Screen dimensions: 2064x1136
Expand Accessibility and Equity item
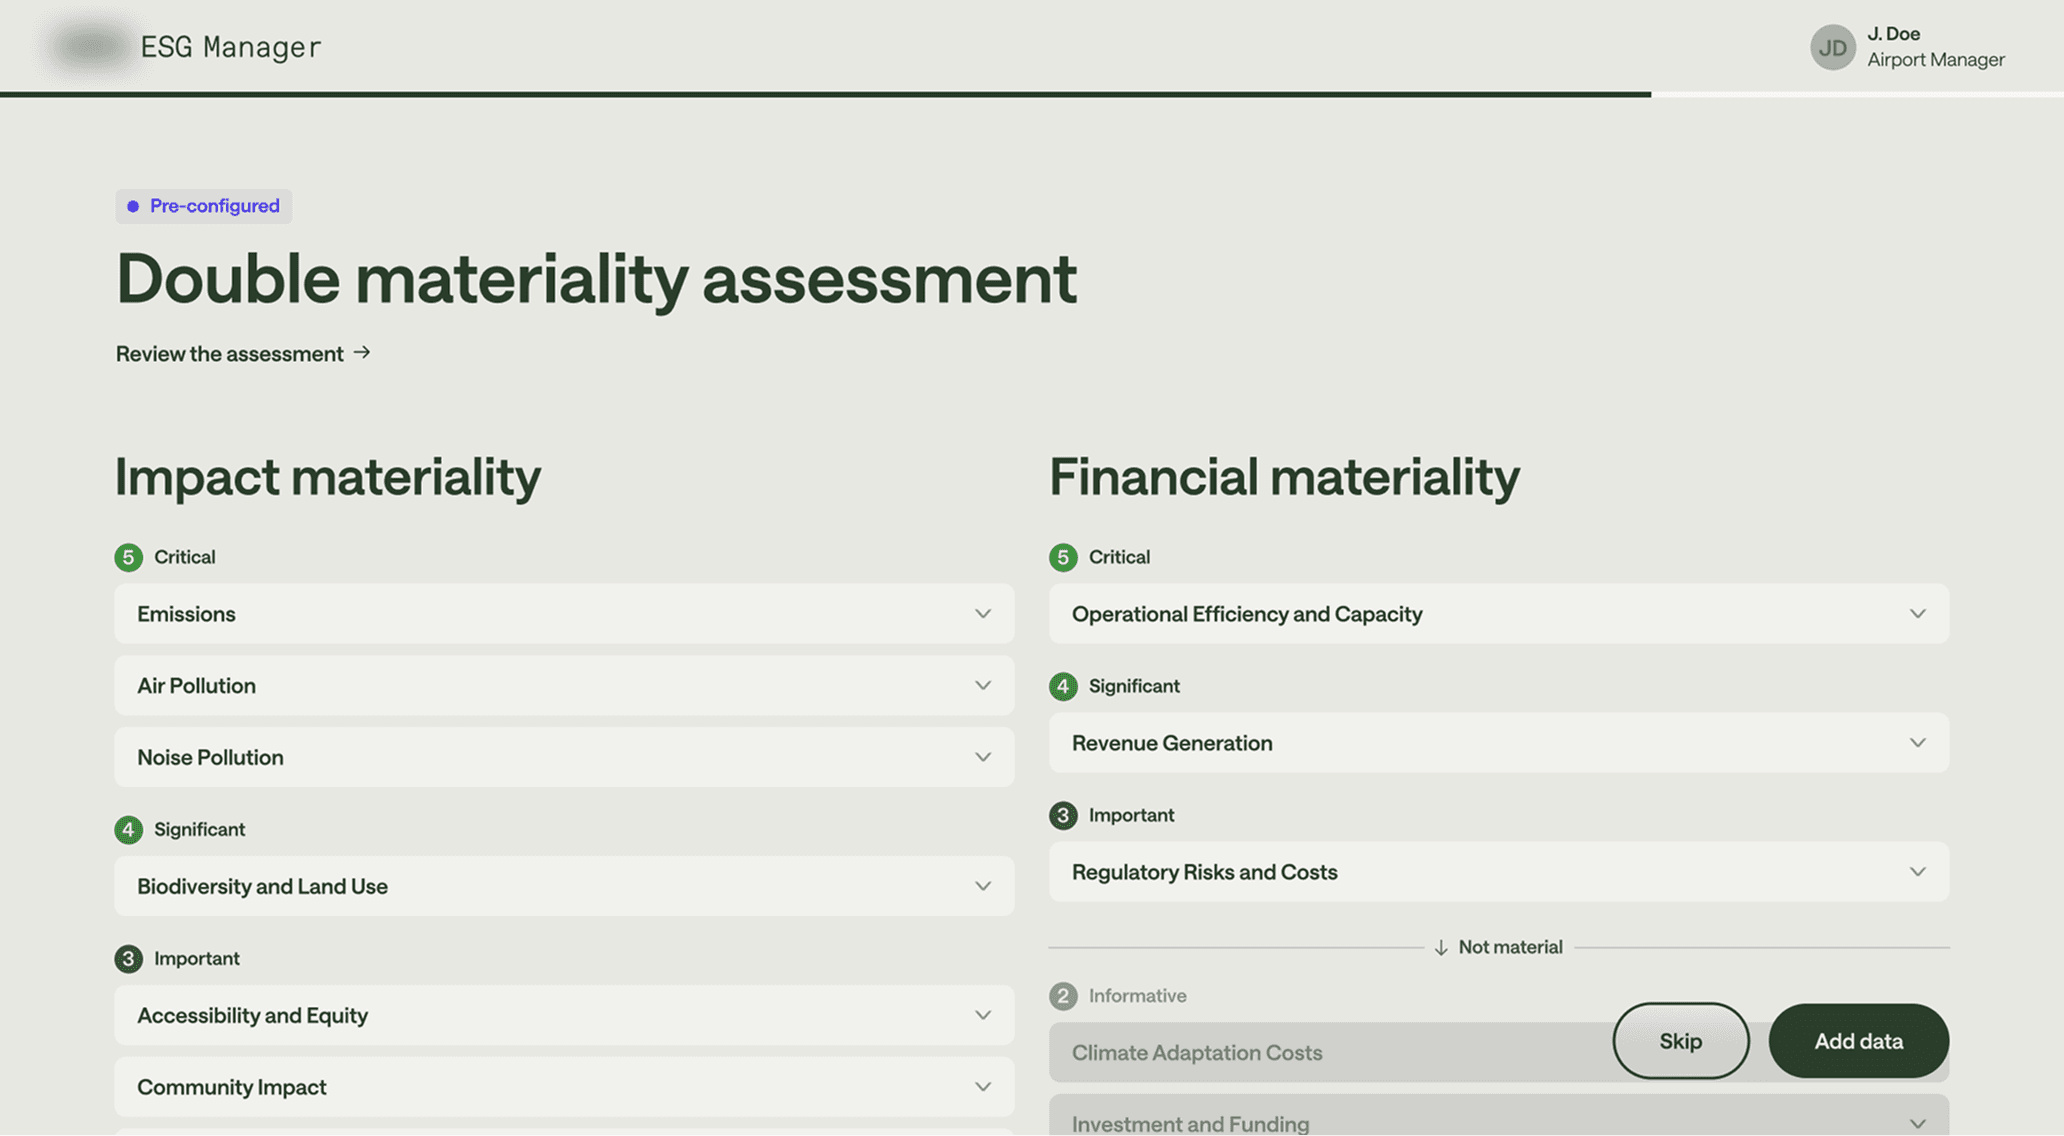point(982,1016)
